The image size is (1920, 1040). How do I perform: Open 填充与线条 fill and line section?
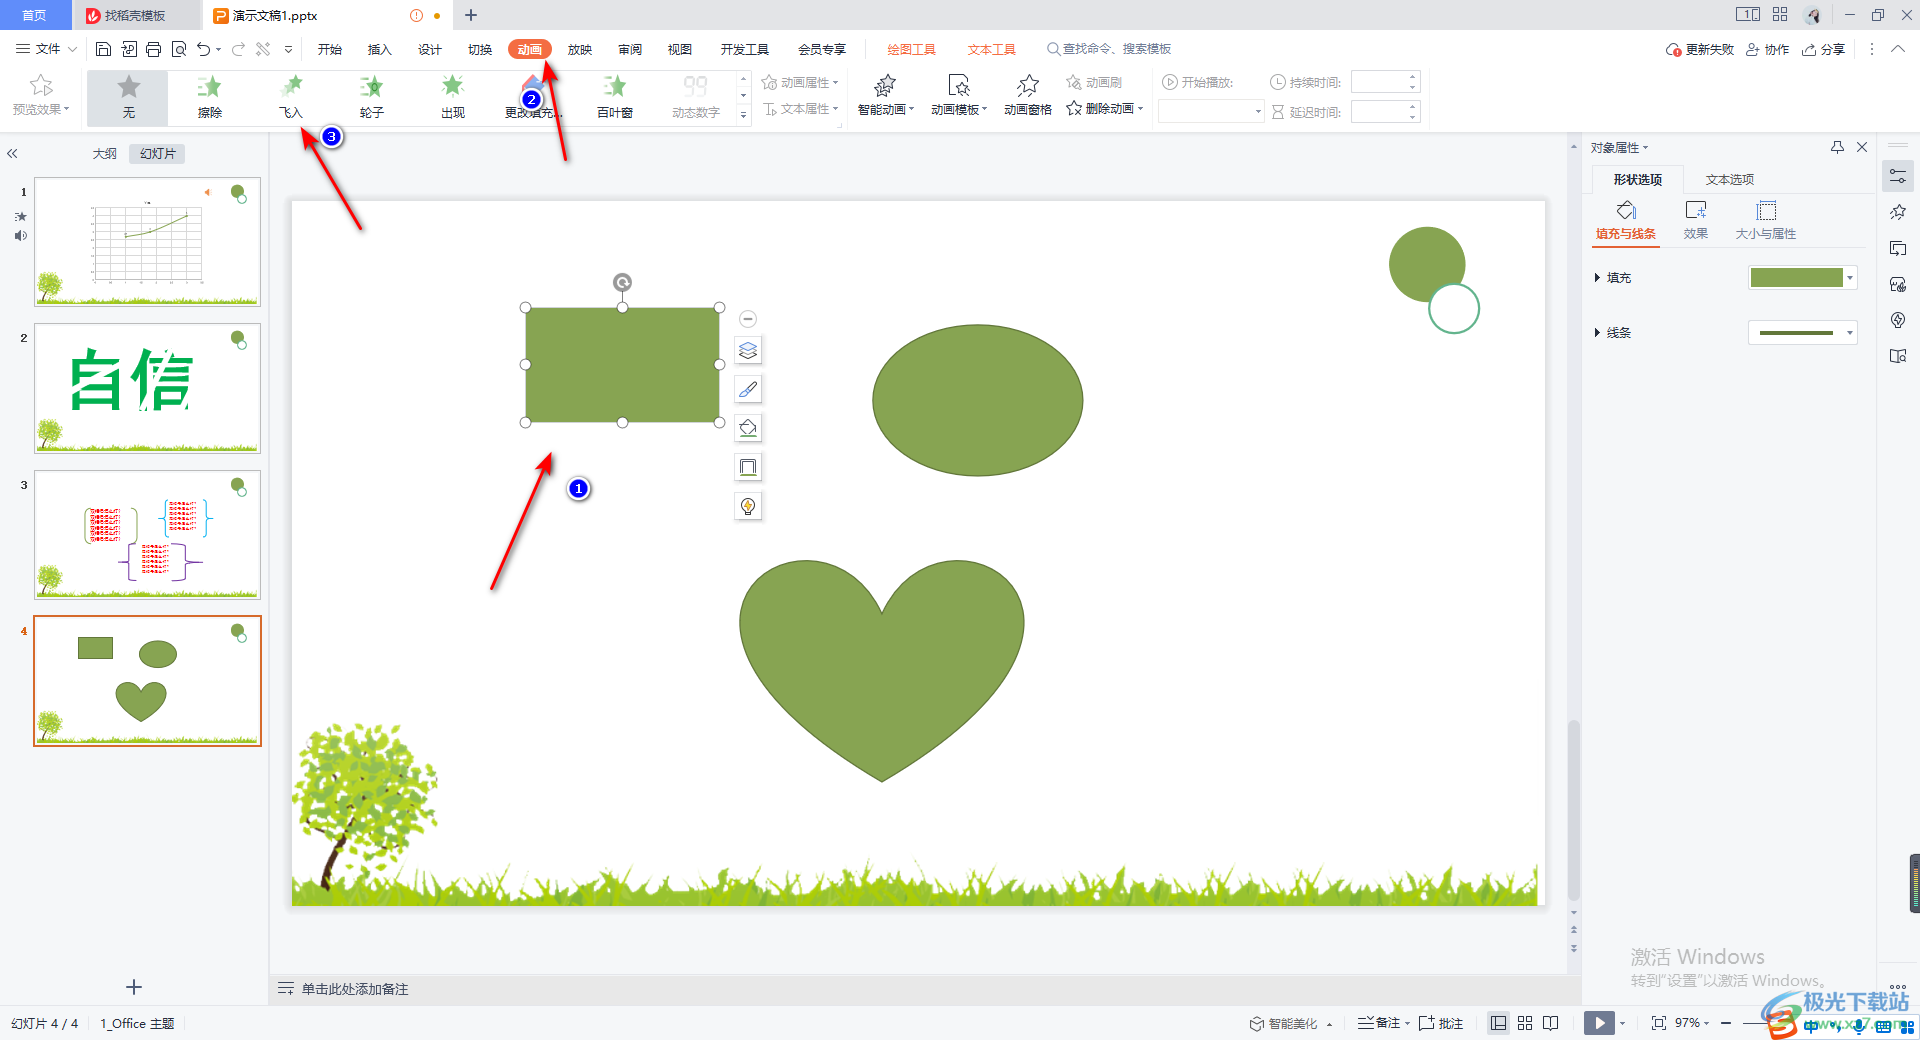tap(1626, 221)
